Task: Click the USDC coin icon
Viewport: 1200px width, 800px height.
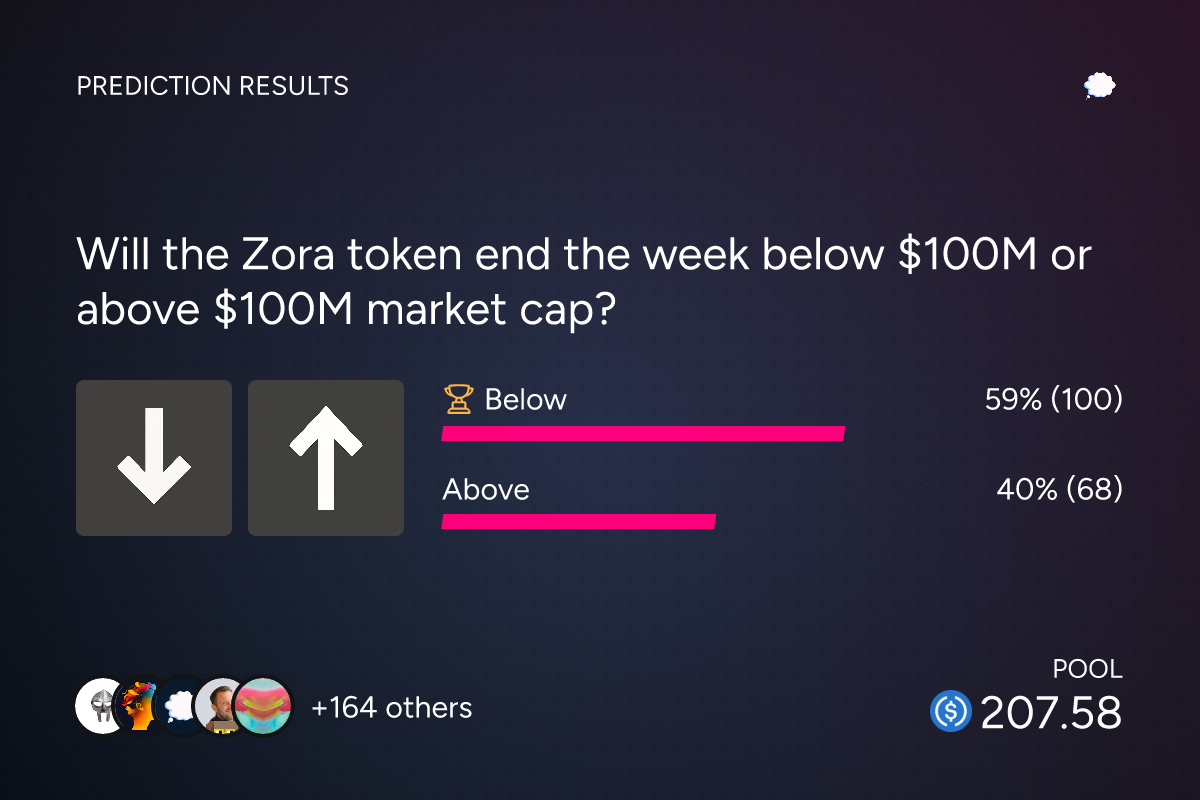Action: coord(951,712)
